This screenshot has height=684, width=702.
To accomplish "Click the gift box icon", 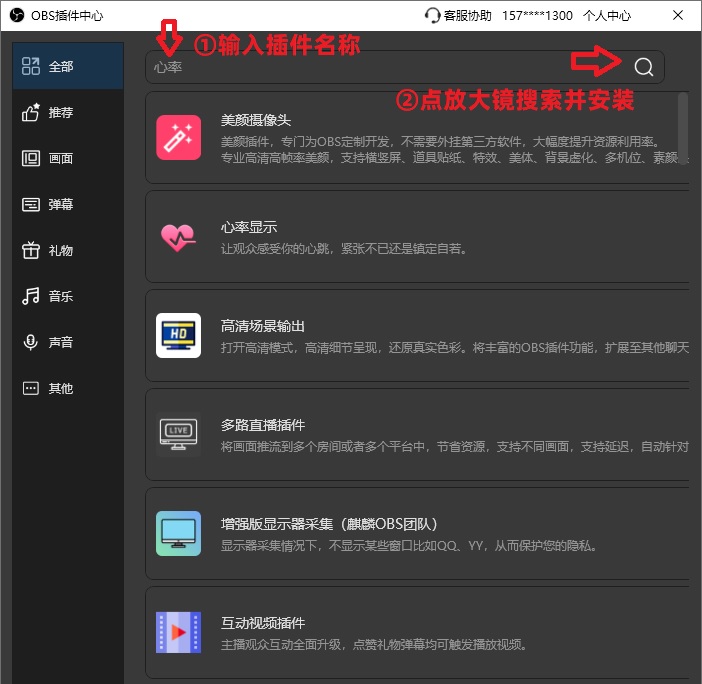I will tap(30, 250).
